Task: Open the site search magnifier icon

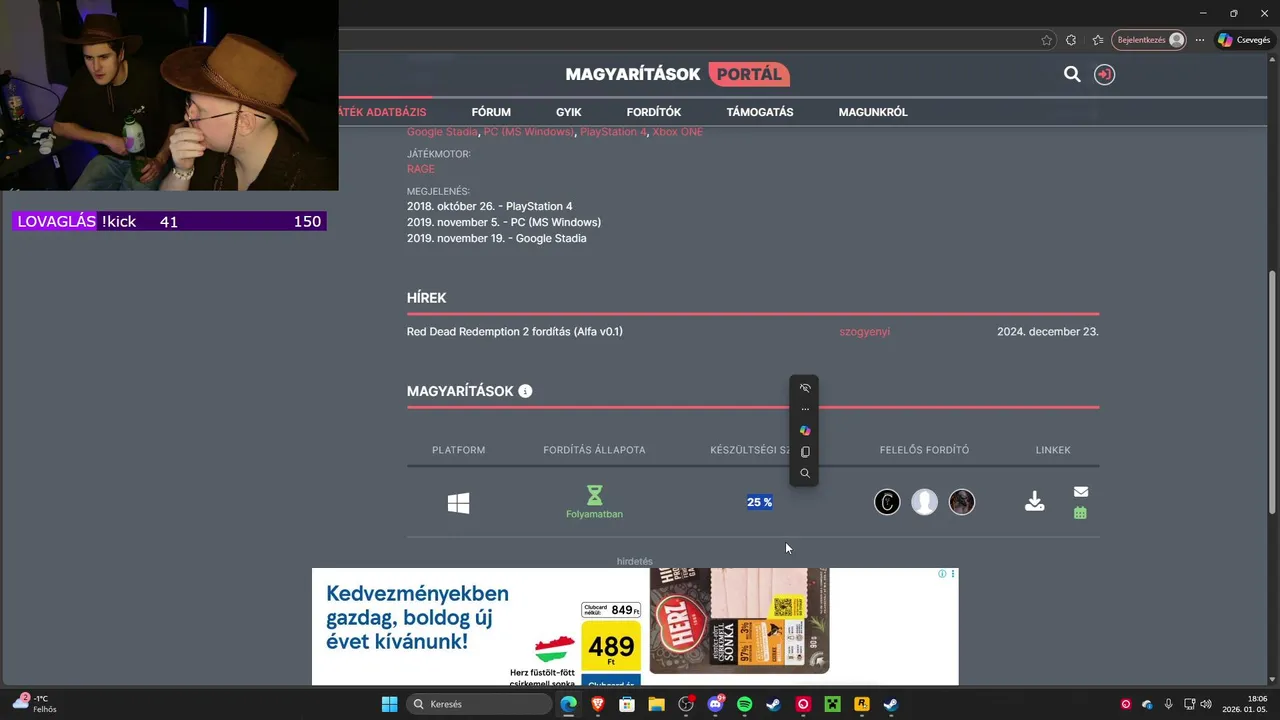Action: 1072,74
